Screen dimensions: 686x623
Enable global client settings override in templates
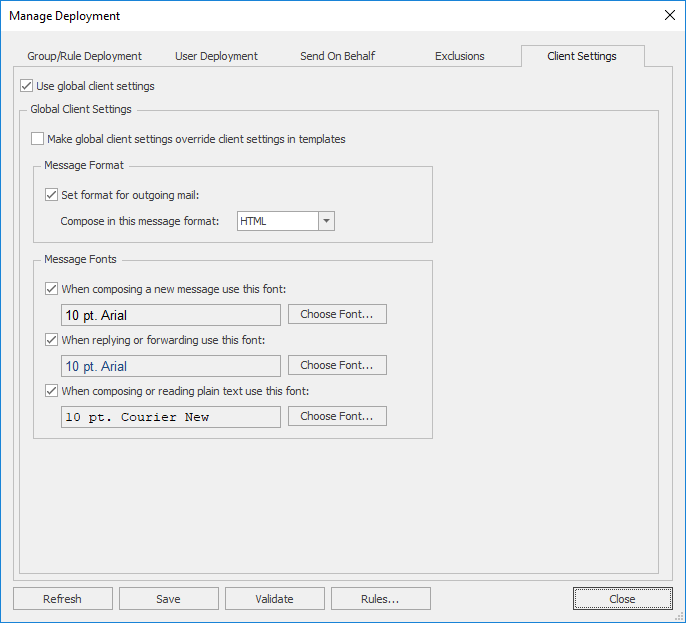click(38, 139)
